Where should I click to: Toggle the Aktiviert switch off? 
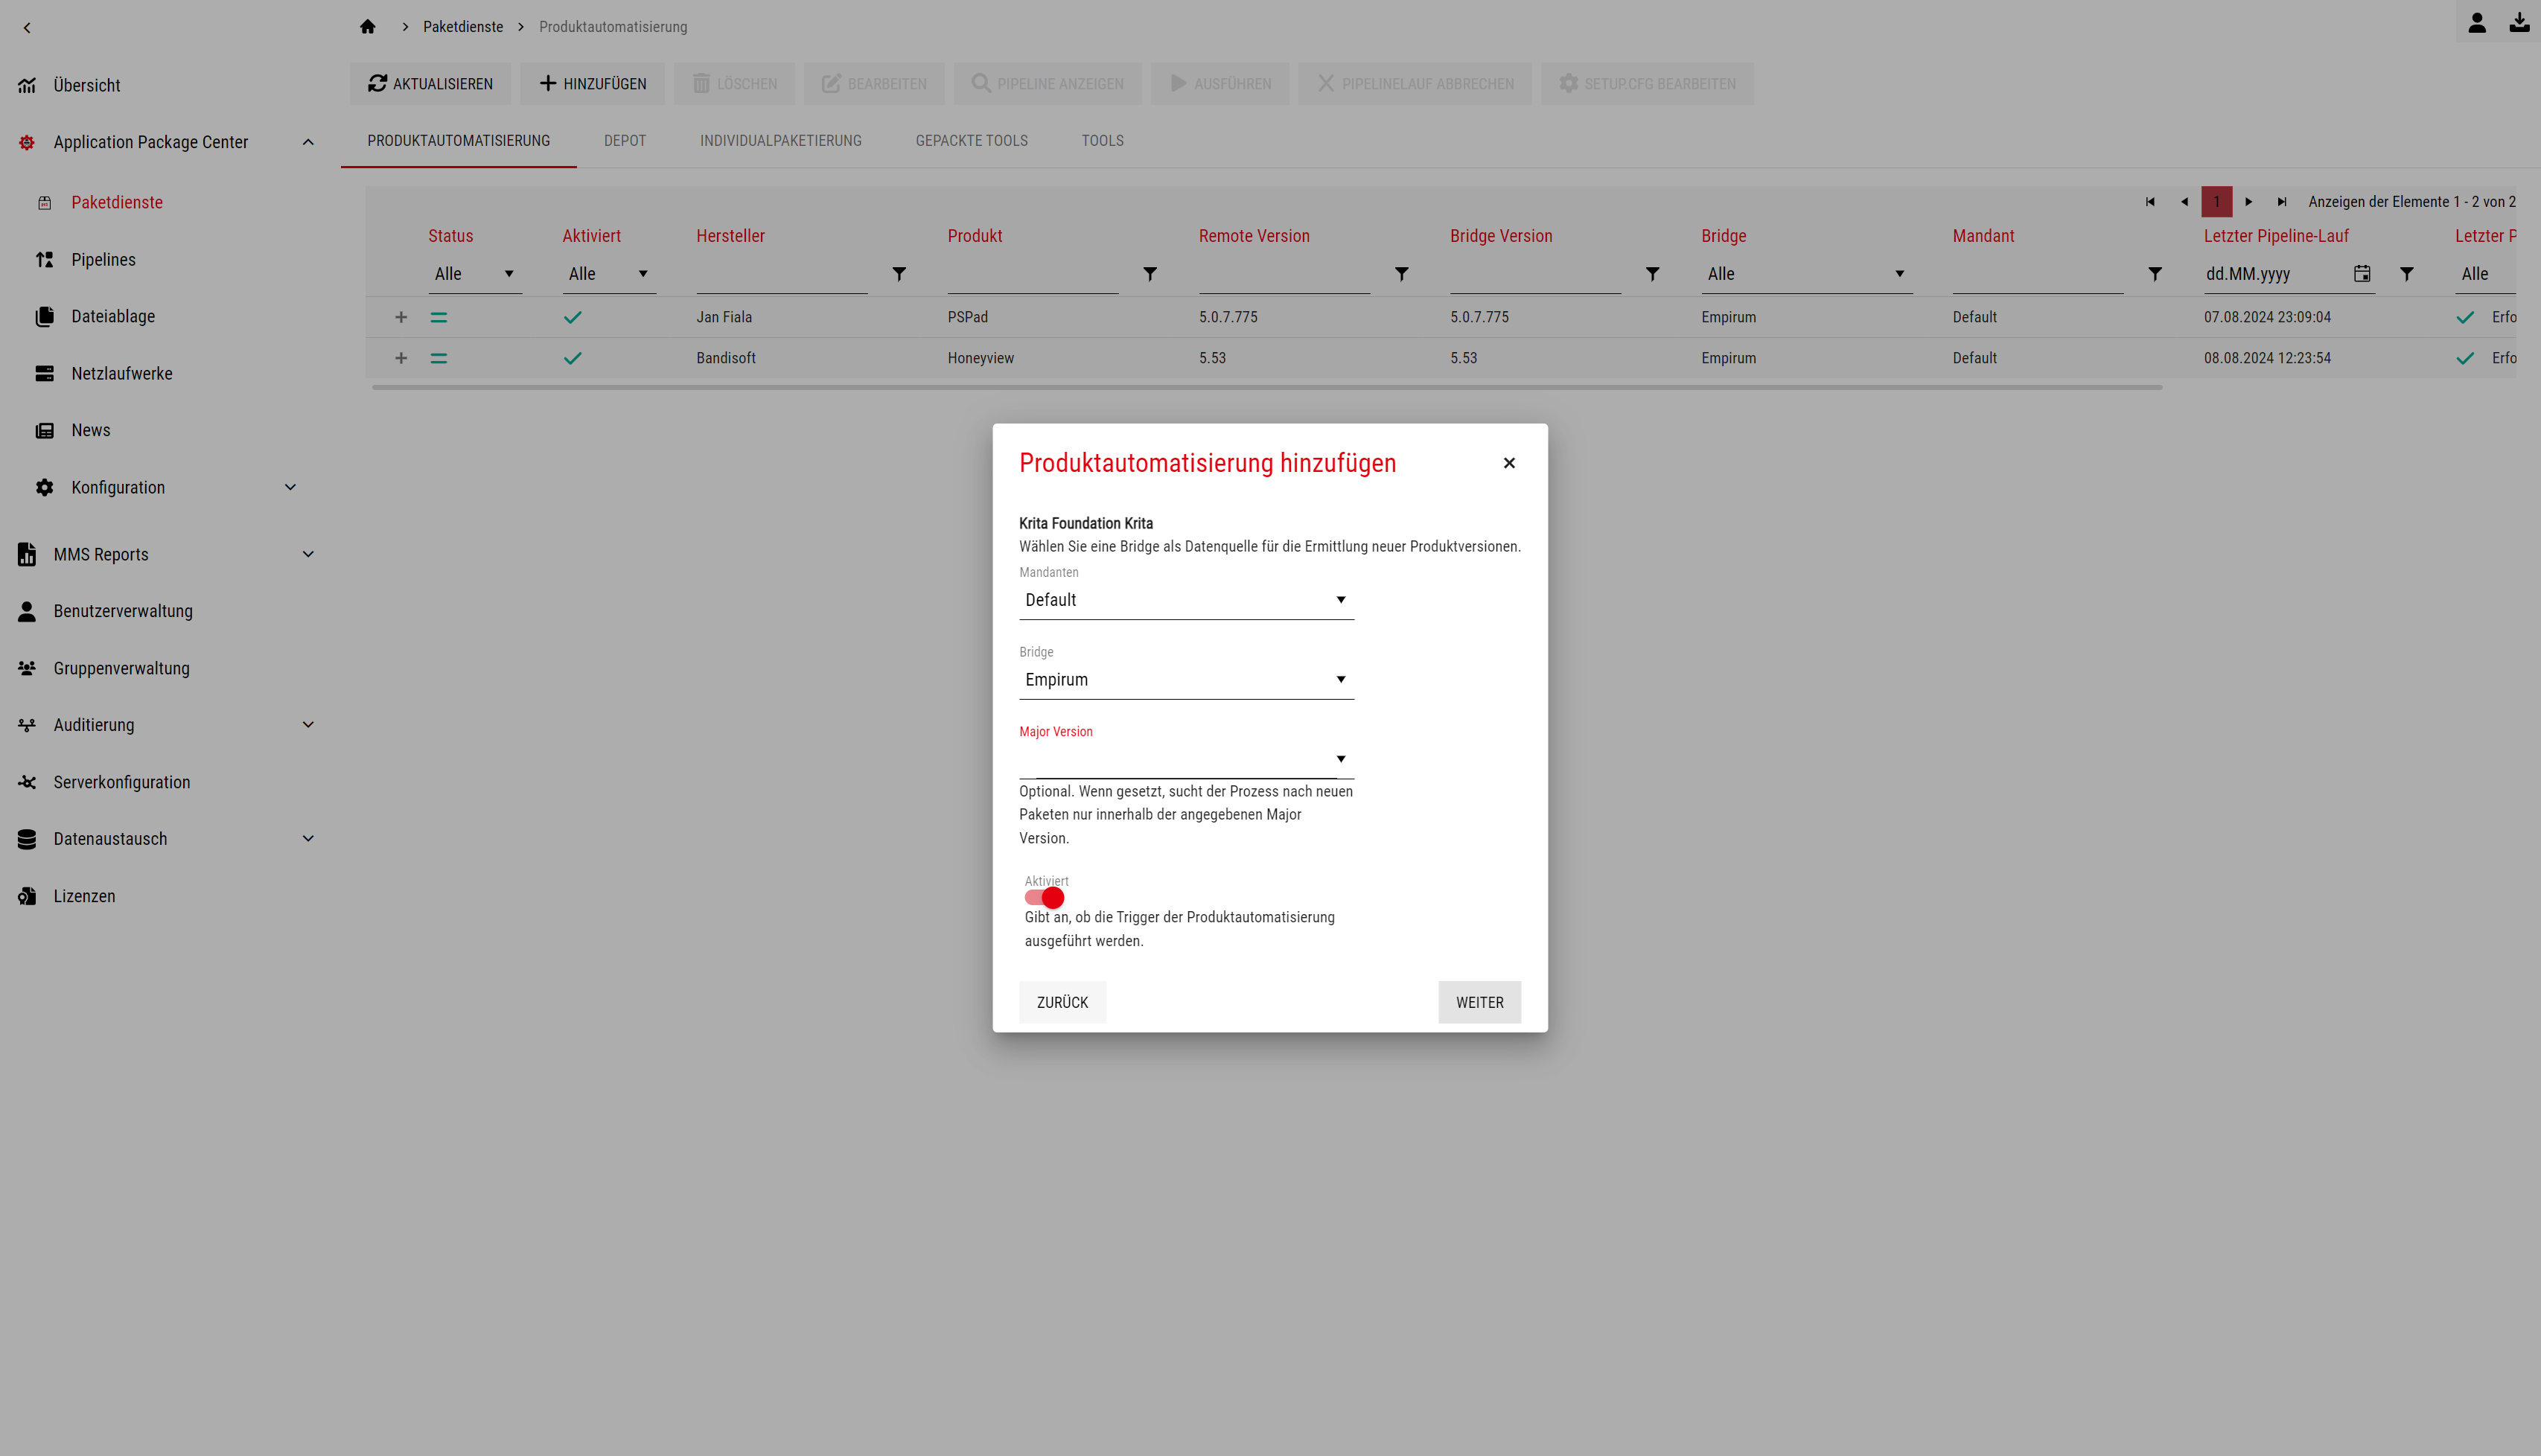coord(1044,898)
